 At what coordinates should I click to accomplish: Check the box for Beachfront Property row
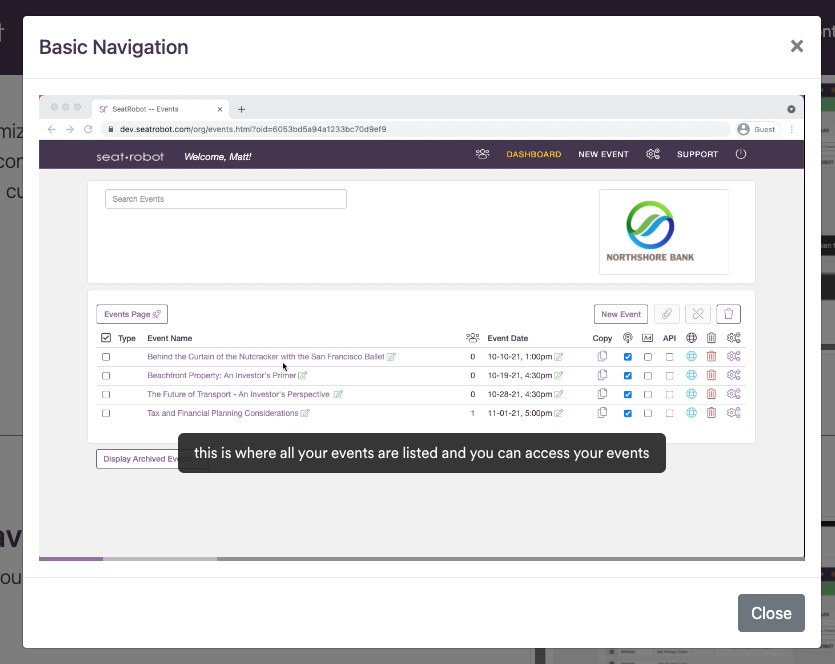tap(106, 376)
